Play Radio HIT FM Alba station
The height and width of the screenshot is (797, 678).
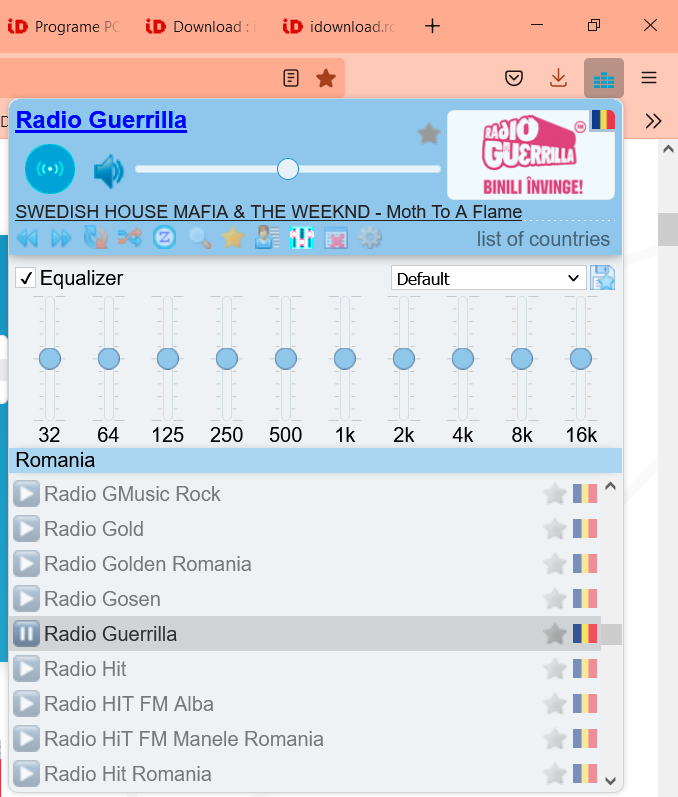click(26, 704)
